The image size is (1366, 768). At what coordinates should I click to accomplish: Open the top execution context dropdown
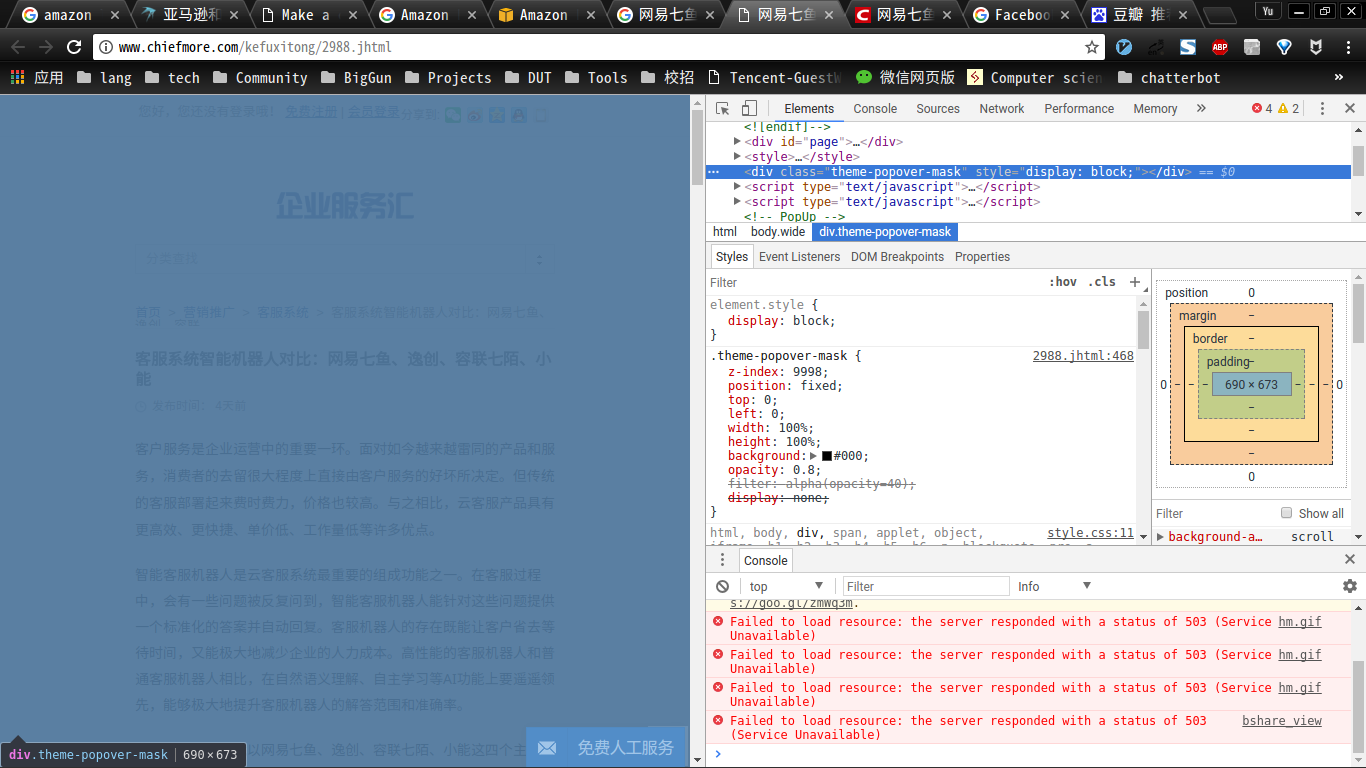(x=786, y=587)
